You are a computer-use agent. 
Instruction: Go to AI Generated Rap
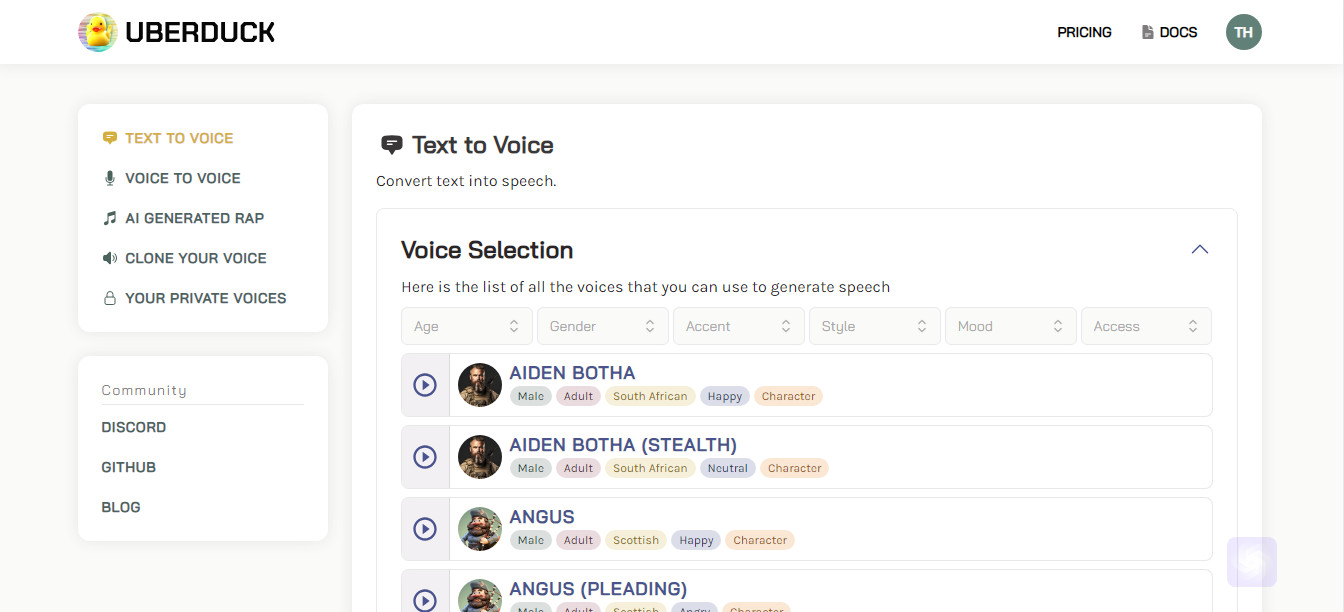point(195,218)
